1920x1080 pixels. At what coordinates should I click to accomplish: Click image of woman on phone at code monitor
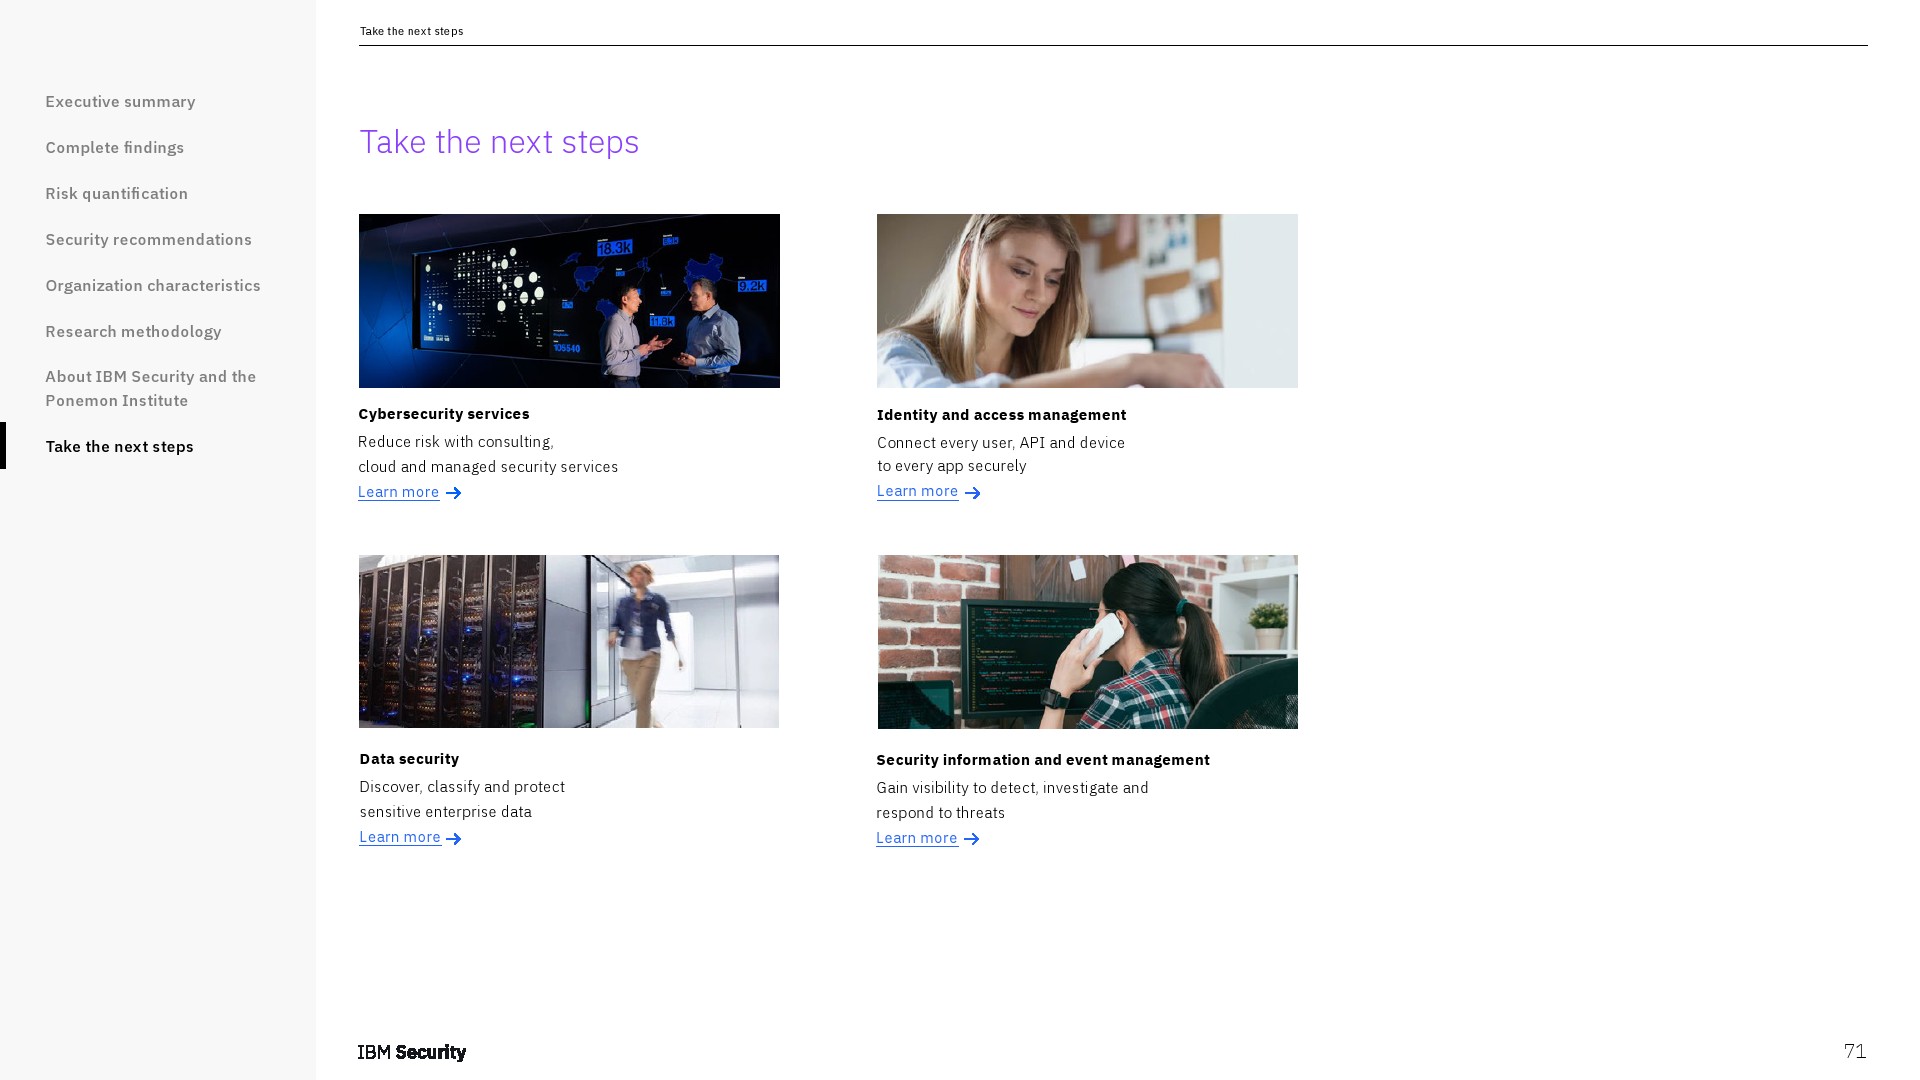click(x=1087, y=642)
